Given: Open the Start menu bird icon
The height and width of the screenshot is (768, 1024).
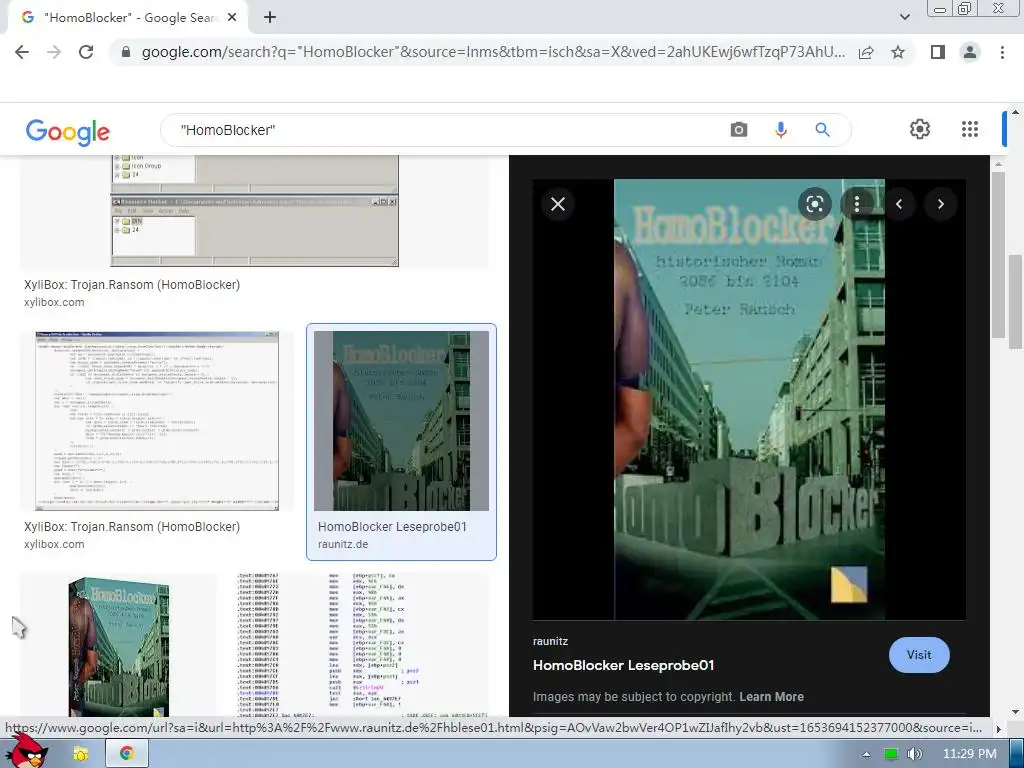Looking at the screenshot, I should click(26, 752).
